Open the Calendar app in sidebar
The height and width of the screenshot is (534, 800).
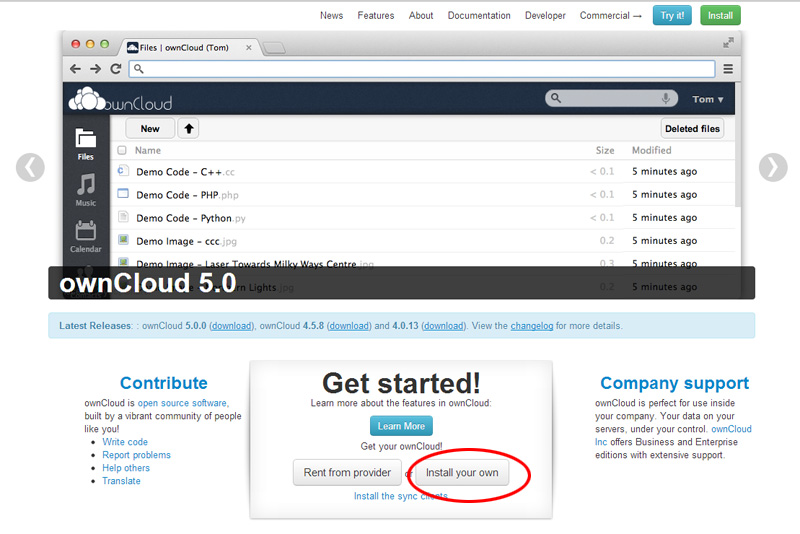pyautogui.click(x=86, y=236)
